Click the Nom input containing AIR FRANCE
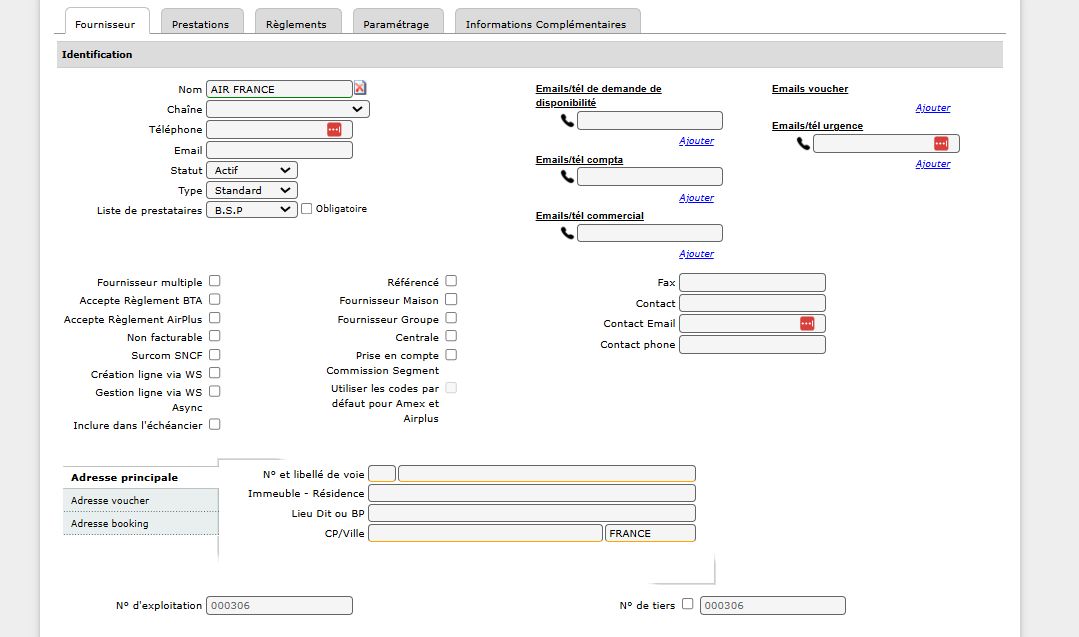The height and width of the screenshot is (637, 1079). click(x=279, y=89)
